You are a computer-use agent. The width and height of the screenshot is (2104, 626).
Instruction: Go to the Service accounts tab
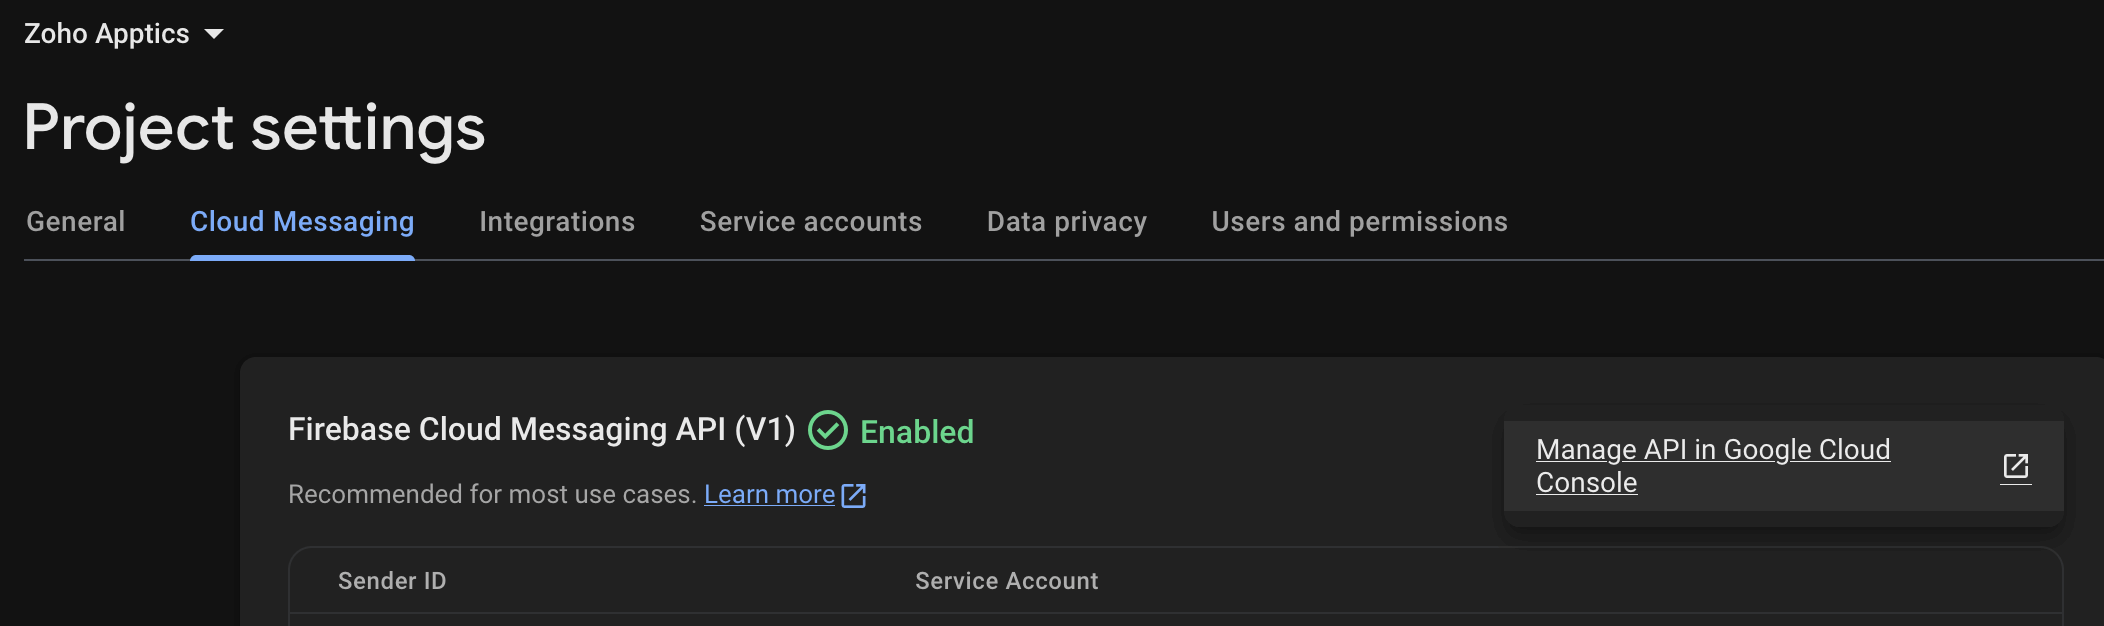pos(811,222)
